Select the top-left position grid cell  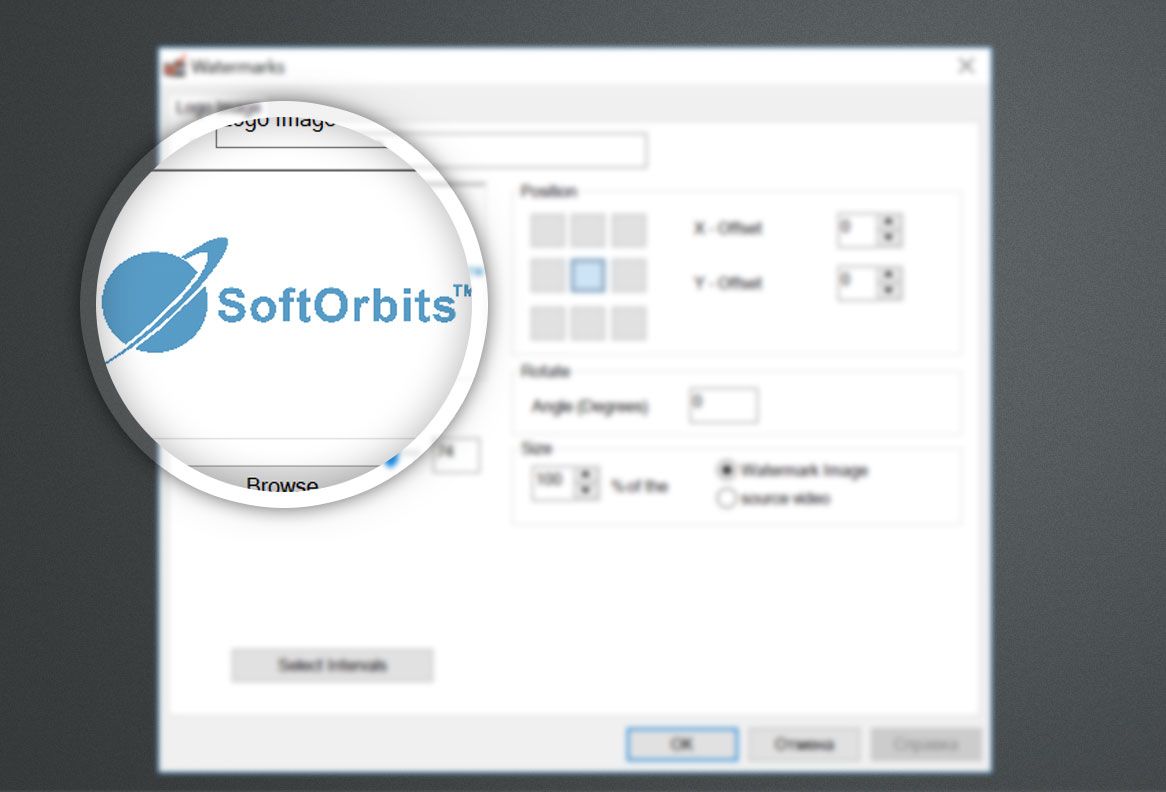(x=547, y=230)
